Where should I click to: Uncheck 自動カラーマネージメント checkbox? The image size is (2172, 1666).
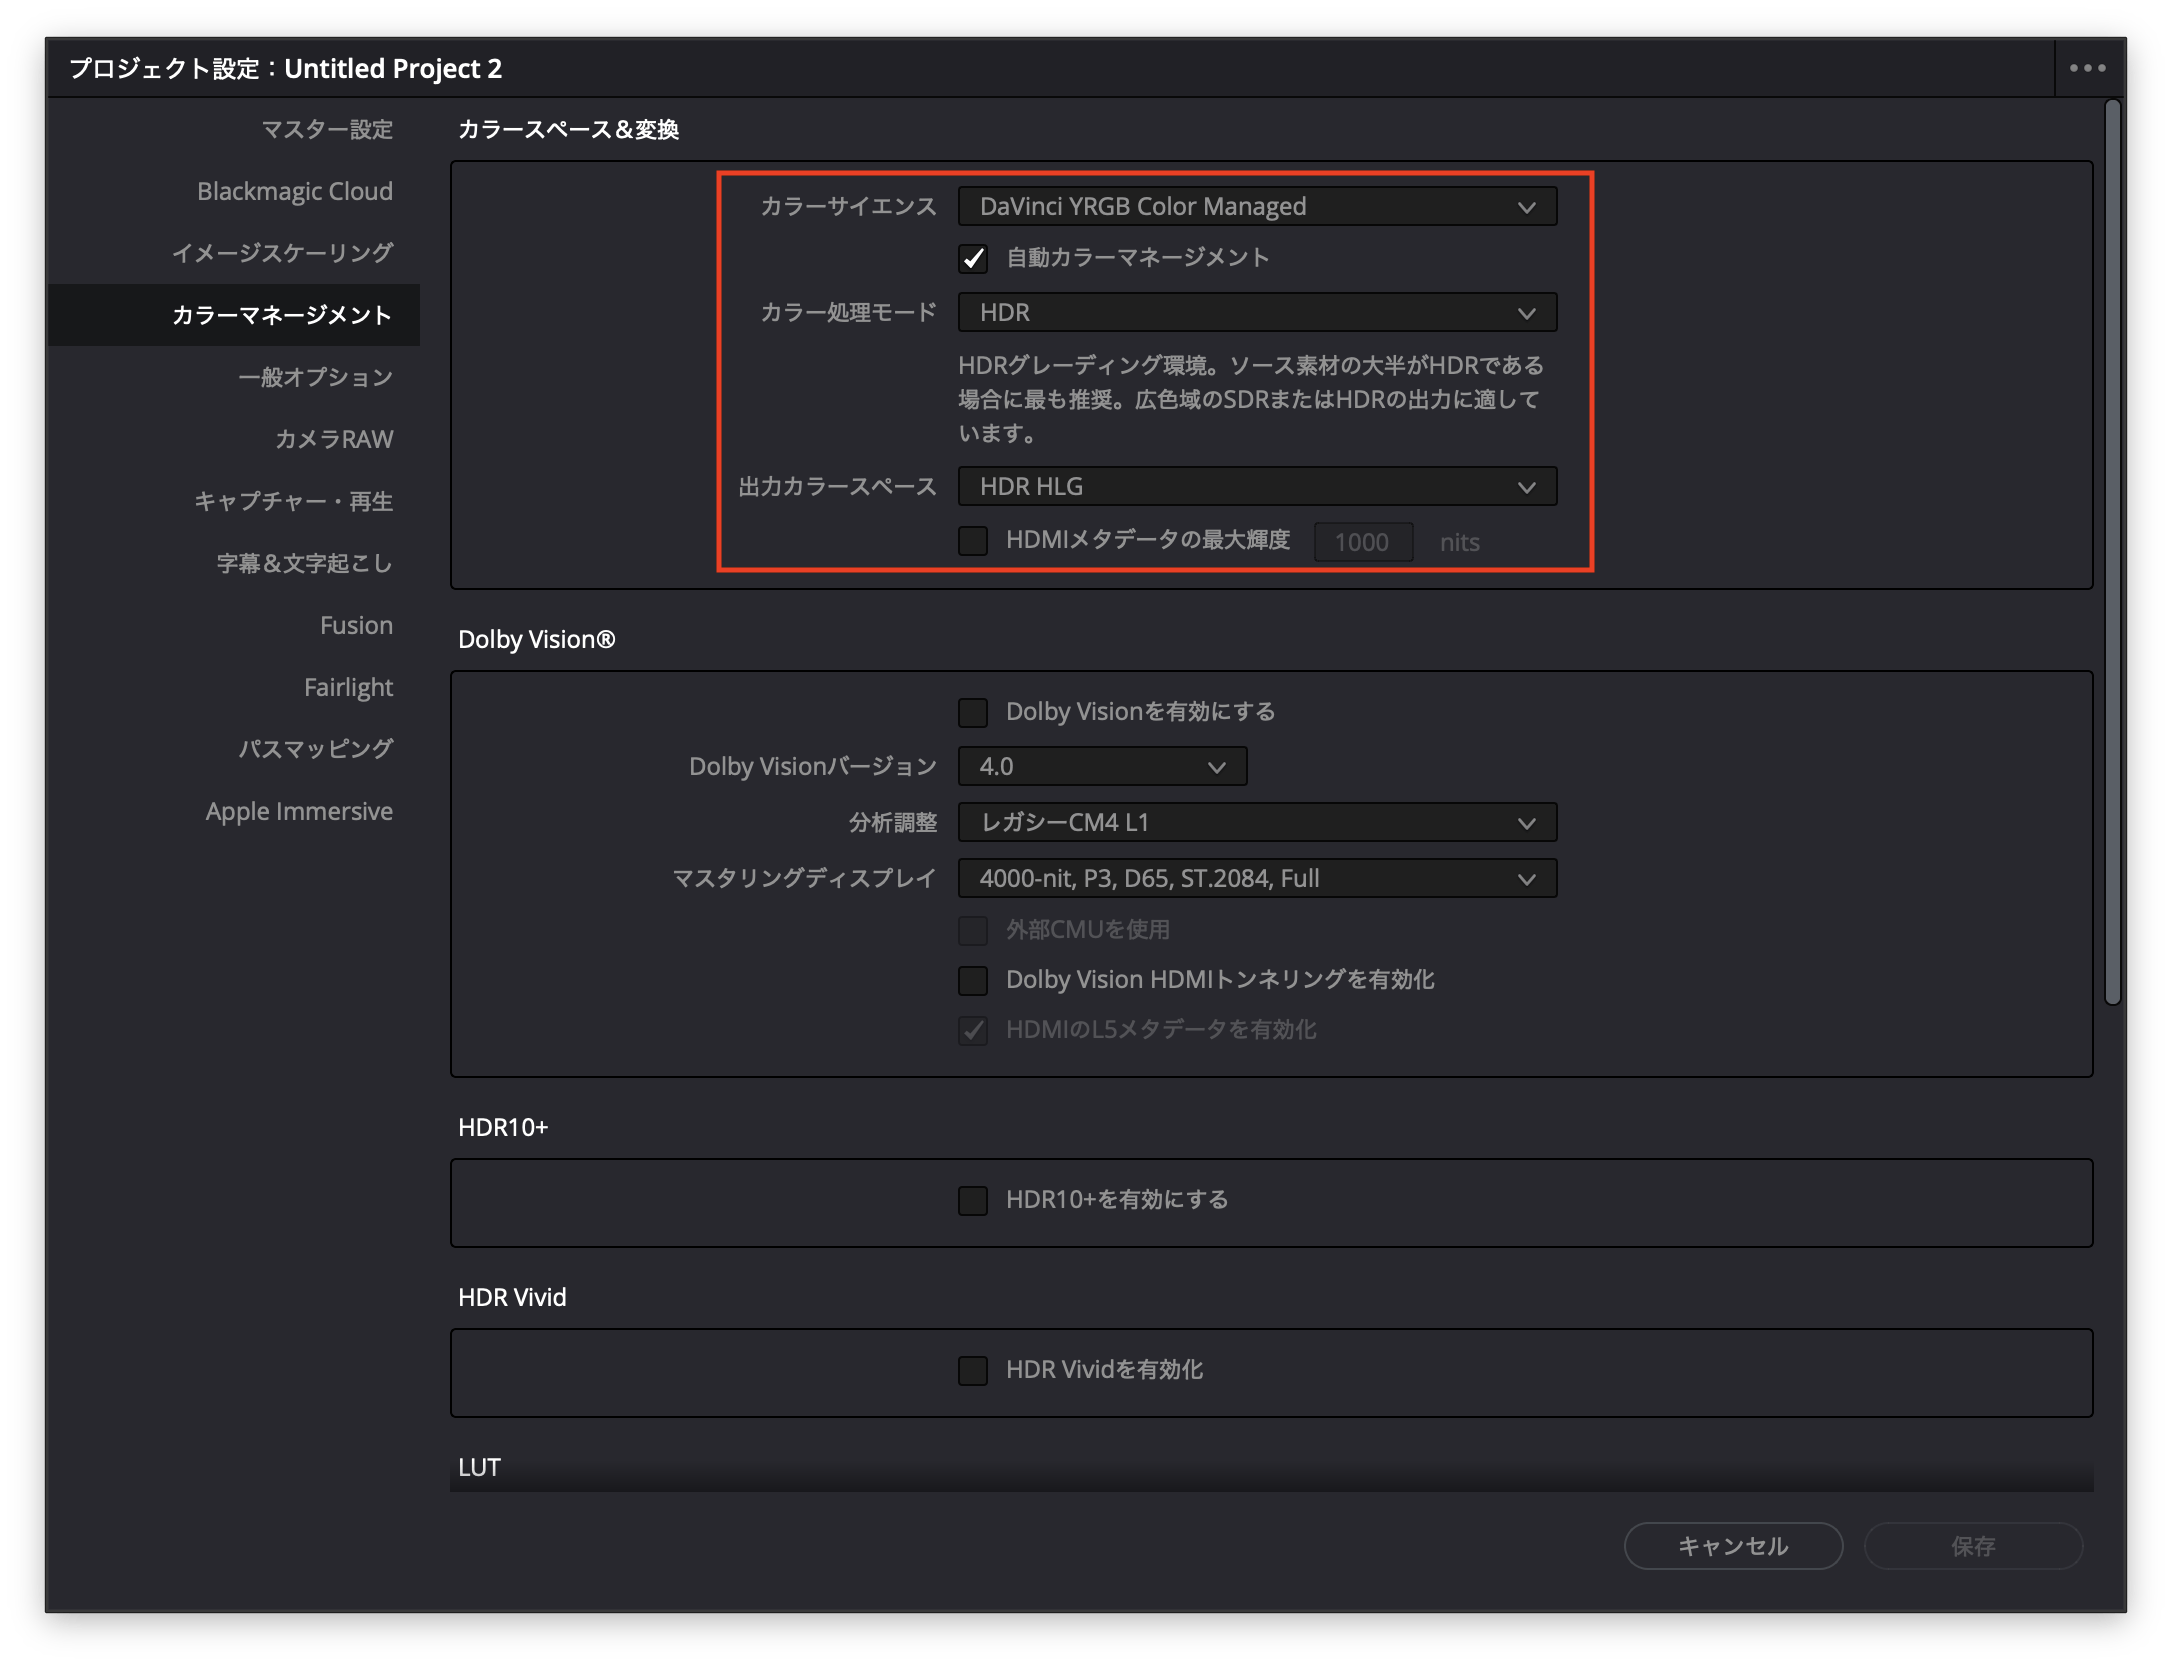973,258
